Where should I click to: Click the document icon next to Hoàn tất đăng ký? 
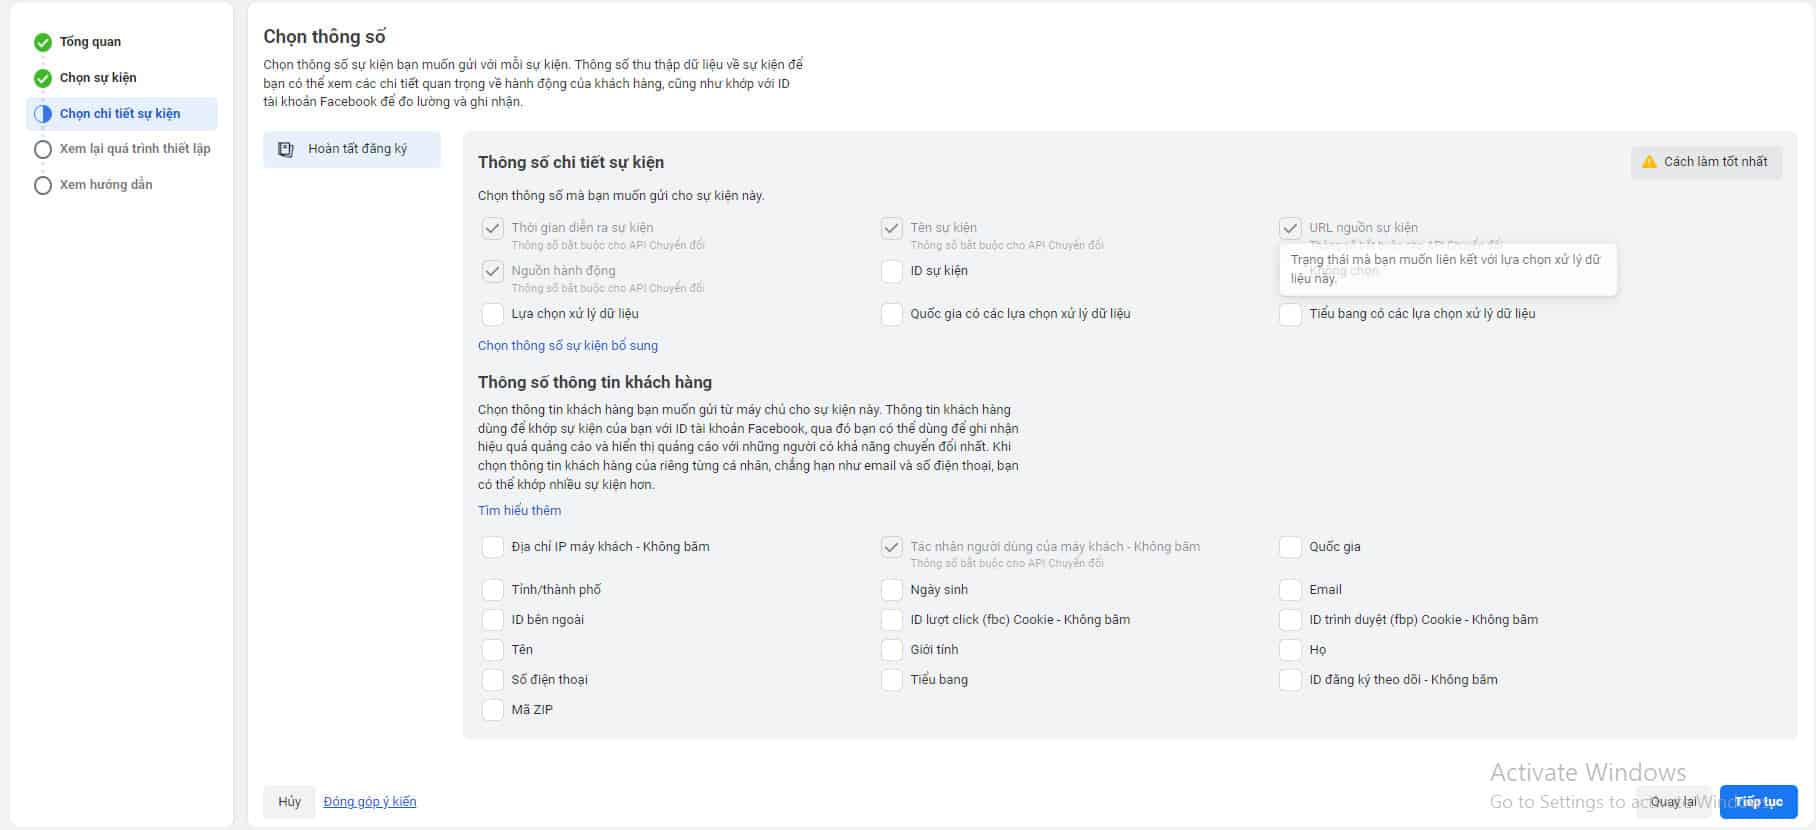click(x=286, y=149)
